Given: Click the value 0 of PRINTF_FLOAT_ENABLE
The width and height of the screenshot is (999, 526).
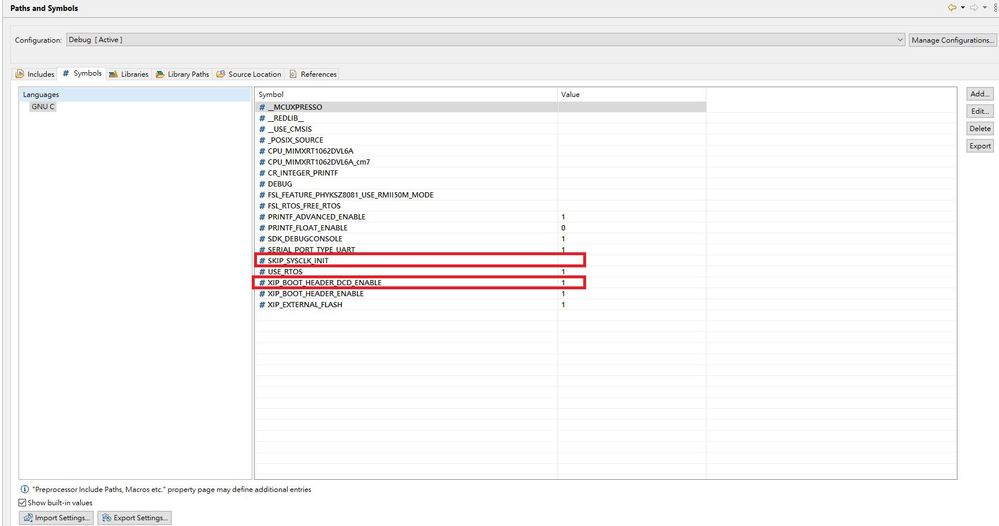Looking at the screenshot, I should 563,227.
